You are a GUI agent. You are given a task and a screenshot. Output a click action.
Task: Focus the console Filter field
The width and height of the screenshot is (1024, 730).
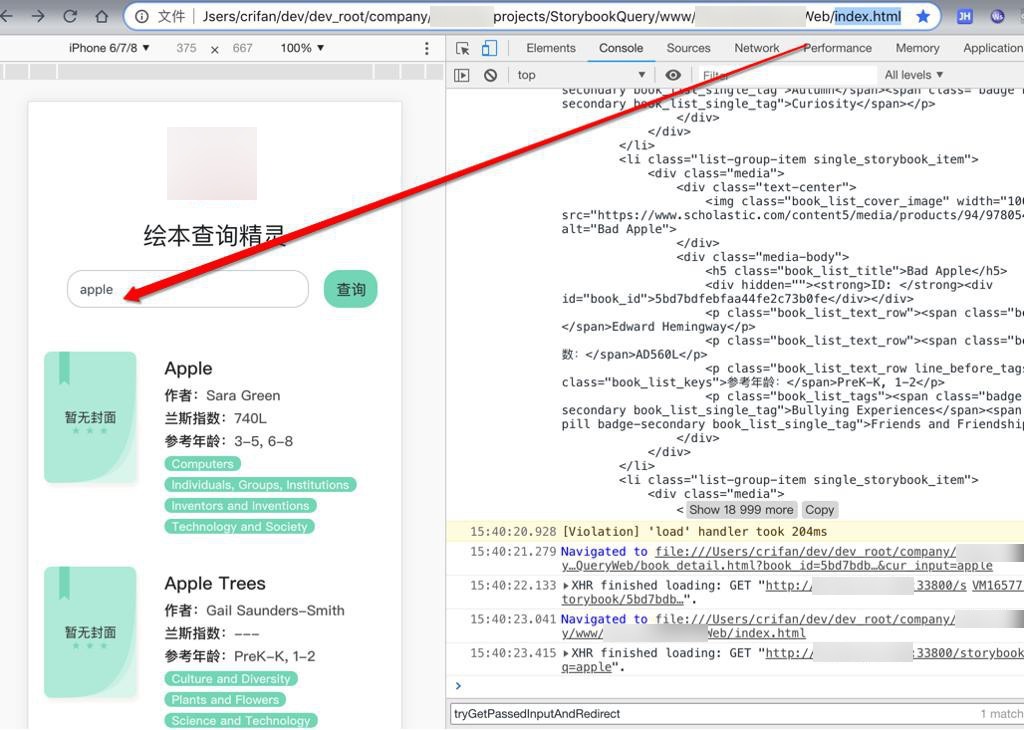coord(788,75)
